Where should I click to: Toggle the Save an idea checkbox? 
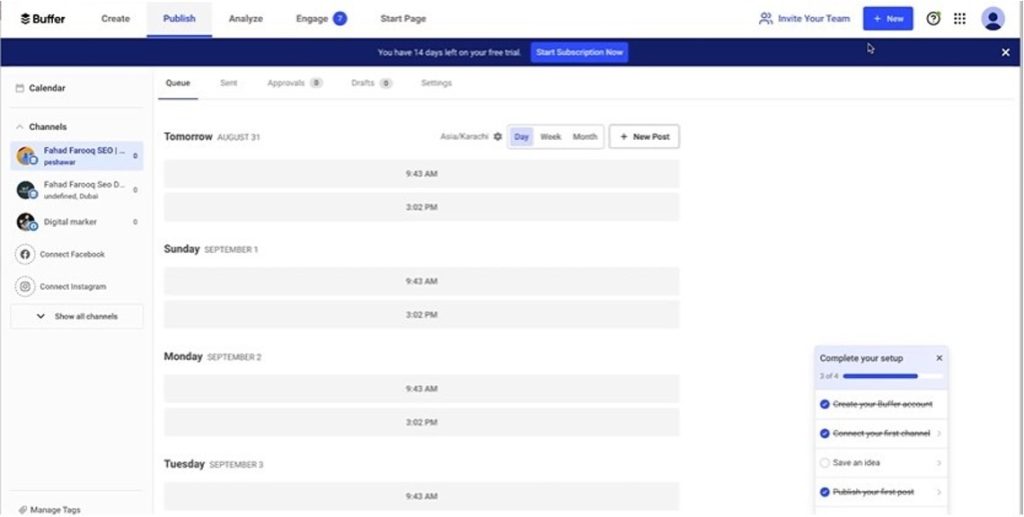824,463
